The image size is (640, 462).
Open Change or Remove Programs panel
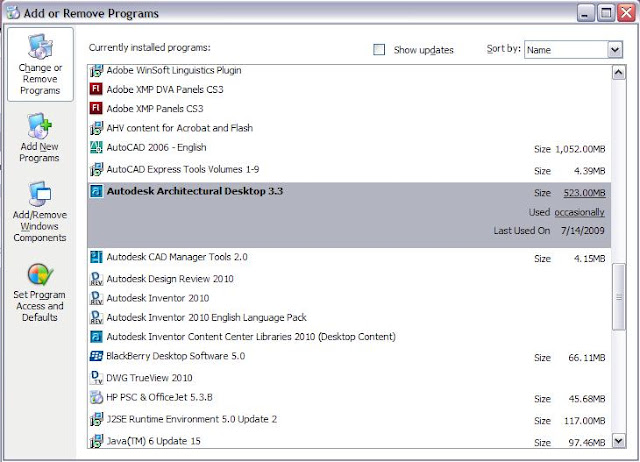[40, 64]
